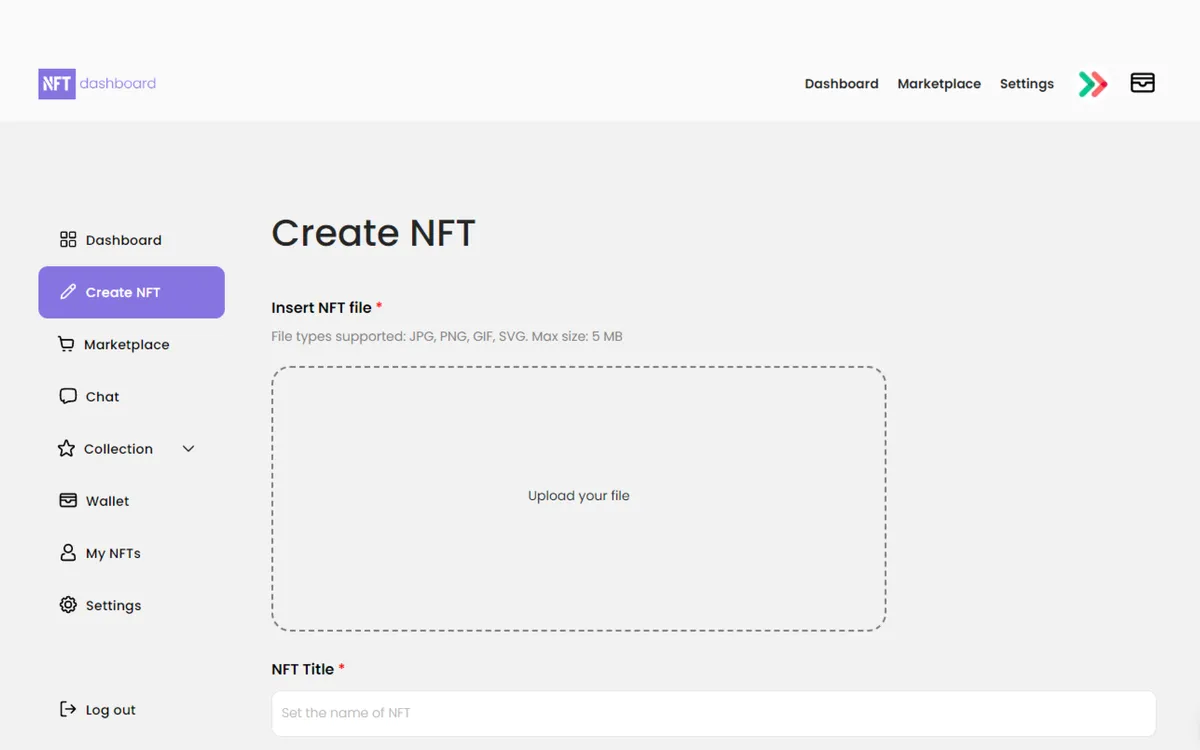Open Settings label in the sidebar
1200x750 pixels.
pyautogui.click(x=113, y=605)
